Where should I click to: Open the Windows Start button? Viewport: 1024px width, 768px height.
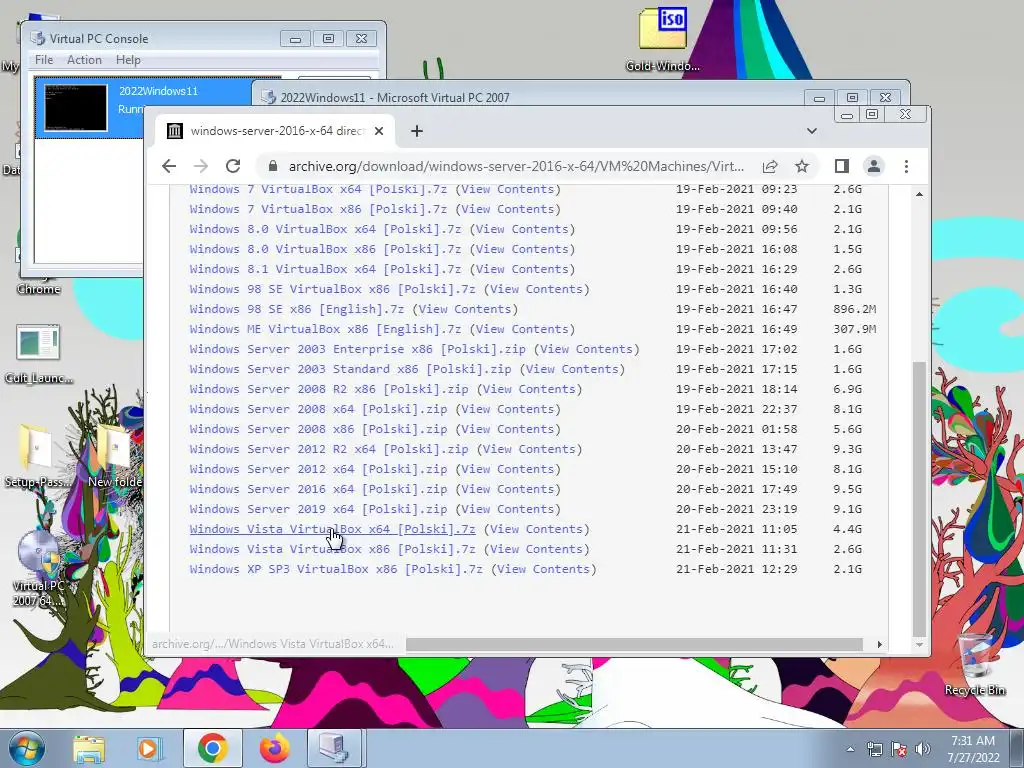pos(27,748)
